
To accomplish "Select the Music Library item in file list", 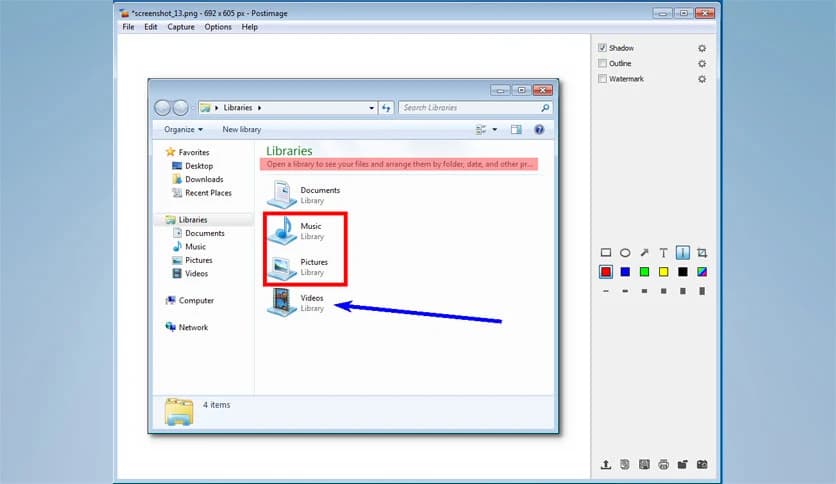I will [296, 231].
